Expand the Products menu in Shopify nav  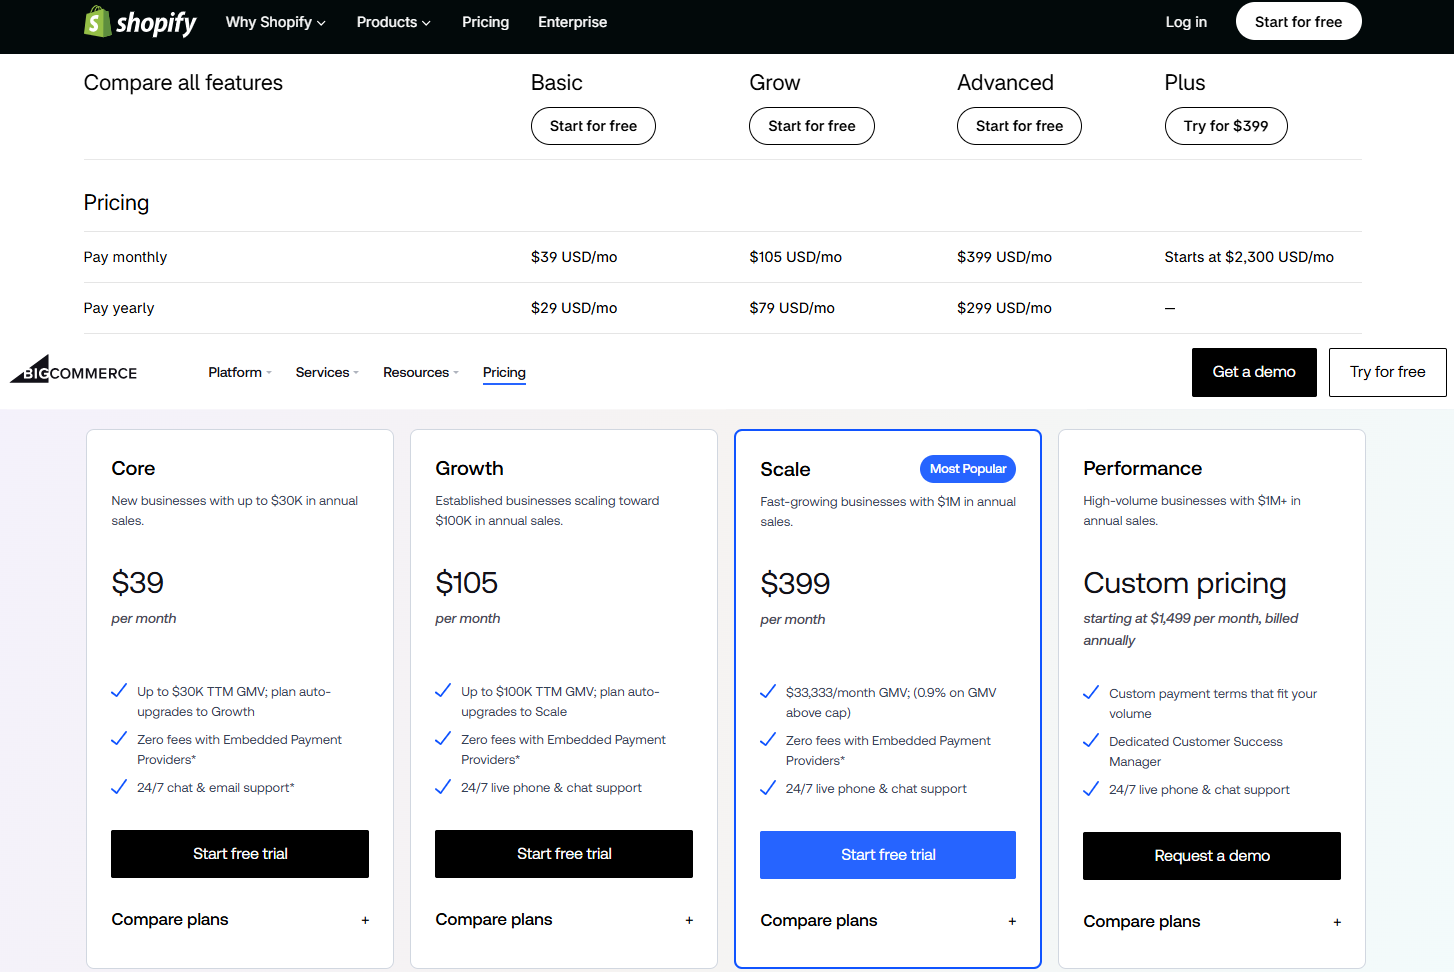point(393,22)
